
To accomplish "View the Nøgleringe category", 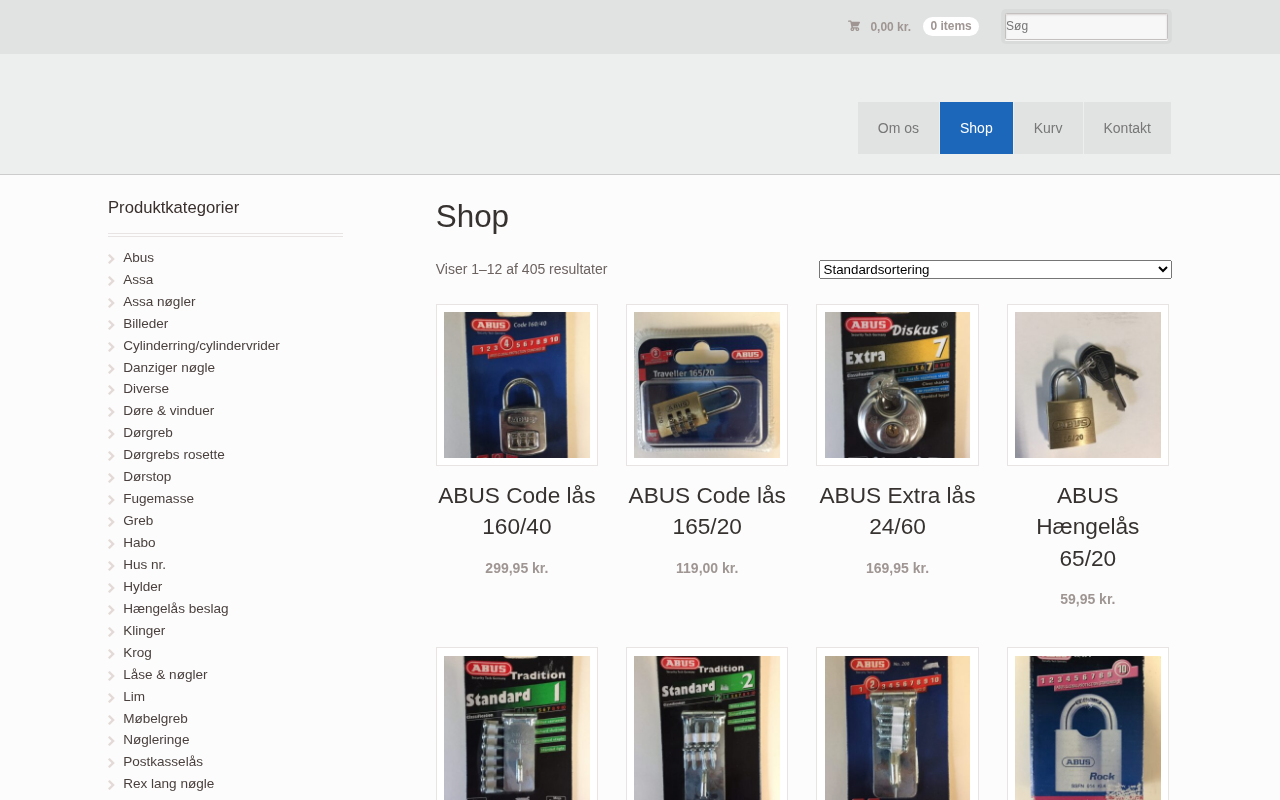I will tap(156, 740).
